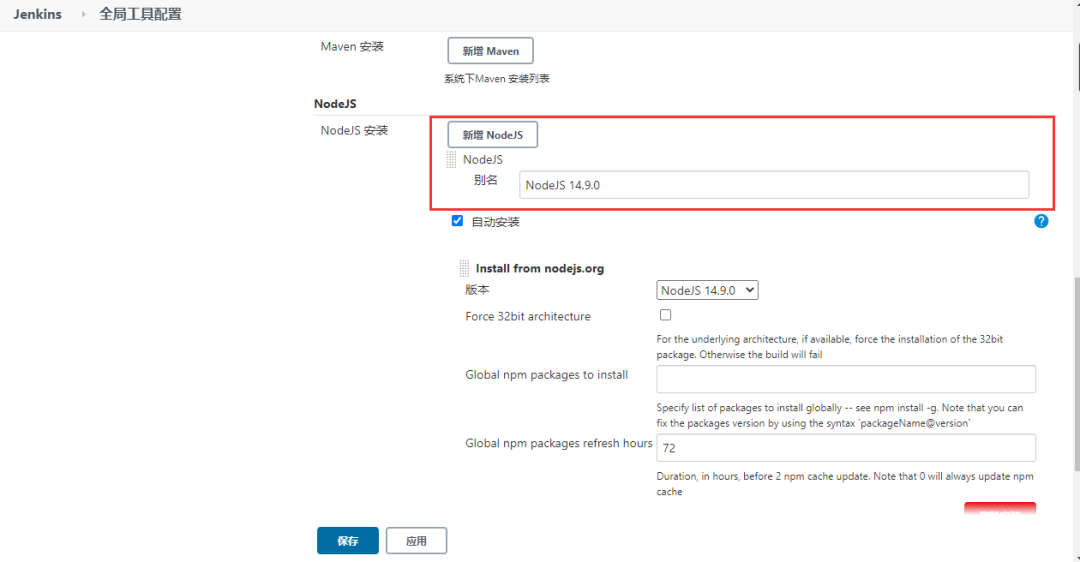Click the 新增 Maven button
1080x562 pixels.
coord(490,51)
